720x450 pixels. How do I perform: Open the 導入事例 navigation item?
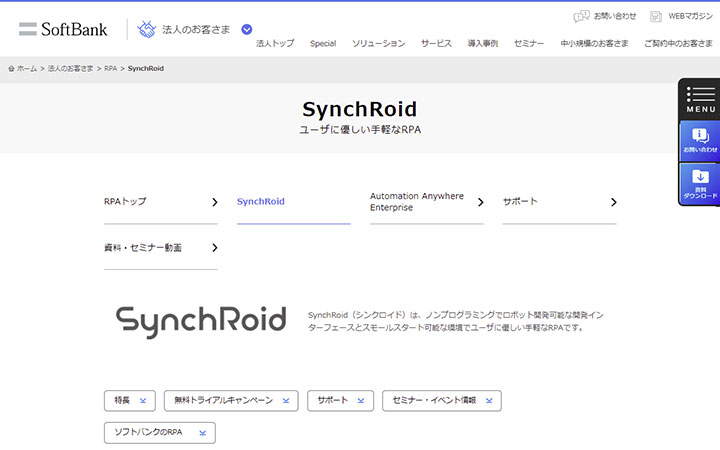tap(483, 43)
